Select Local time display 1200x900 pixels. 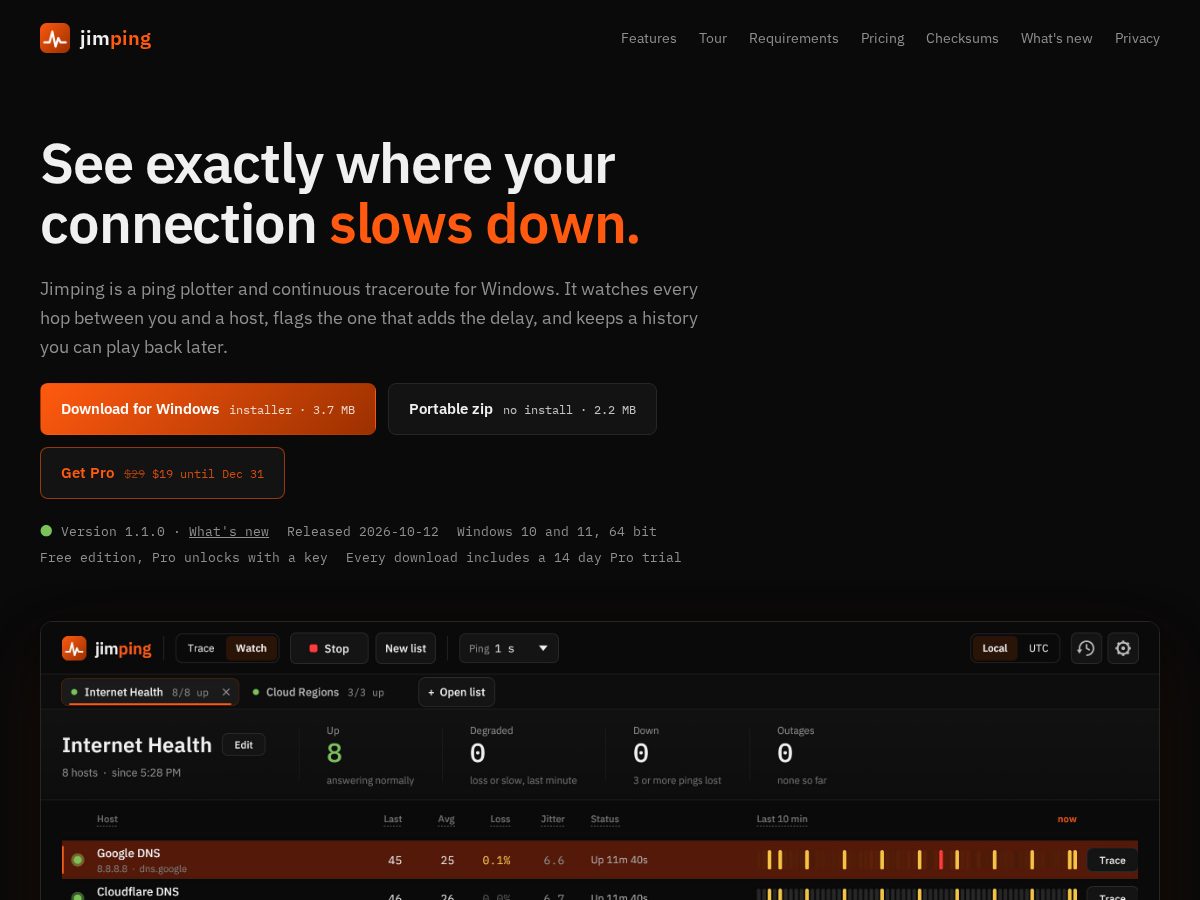click(x=995, y=648)
